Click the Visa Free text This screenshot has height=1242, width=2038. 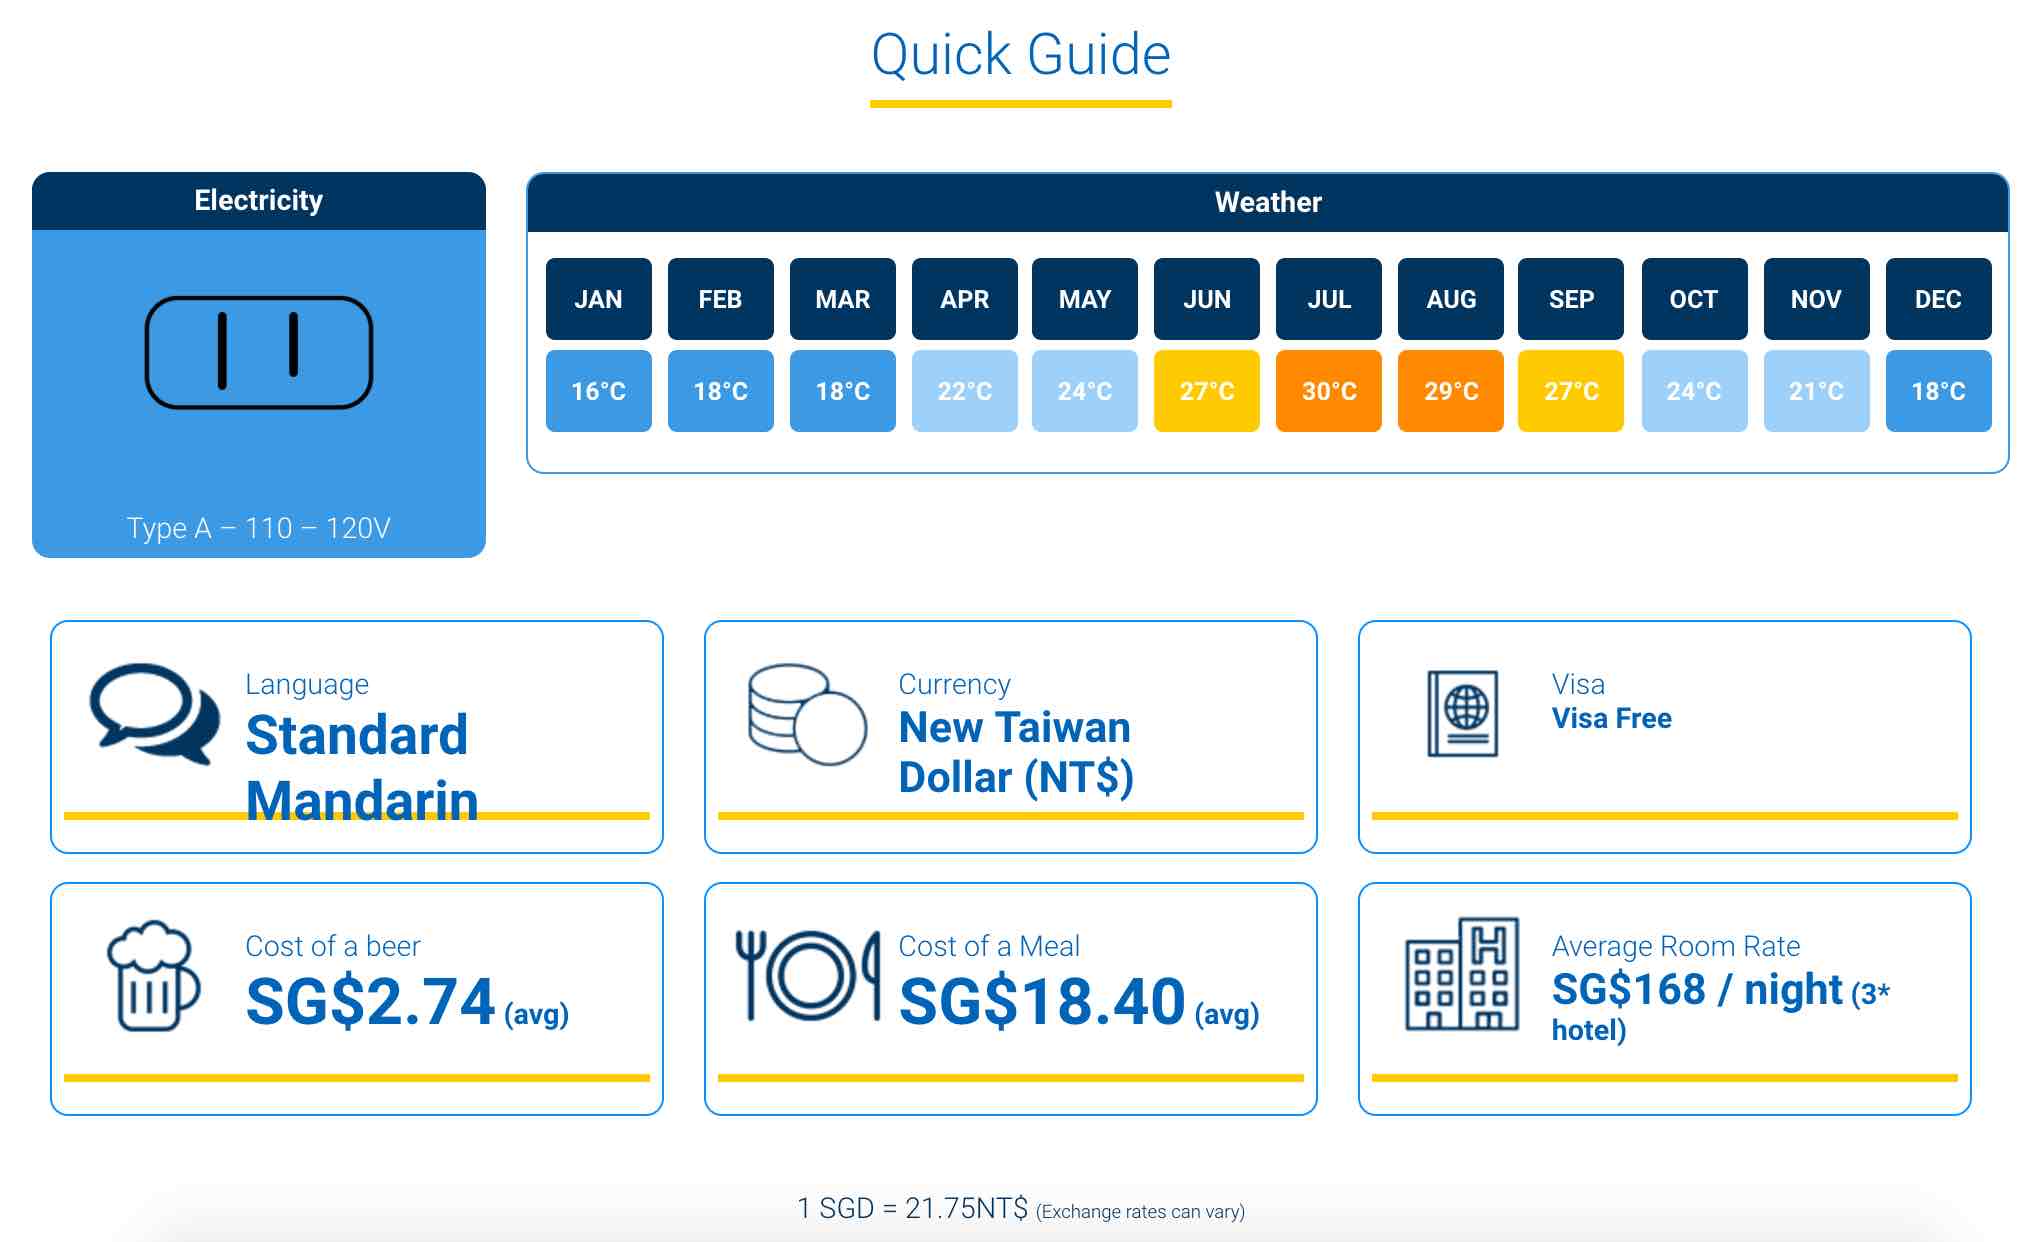point(1611,718)
